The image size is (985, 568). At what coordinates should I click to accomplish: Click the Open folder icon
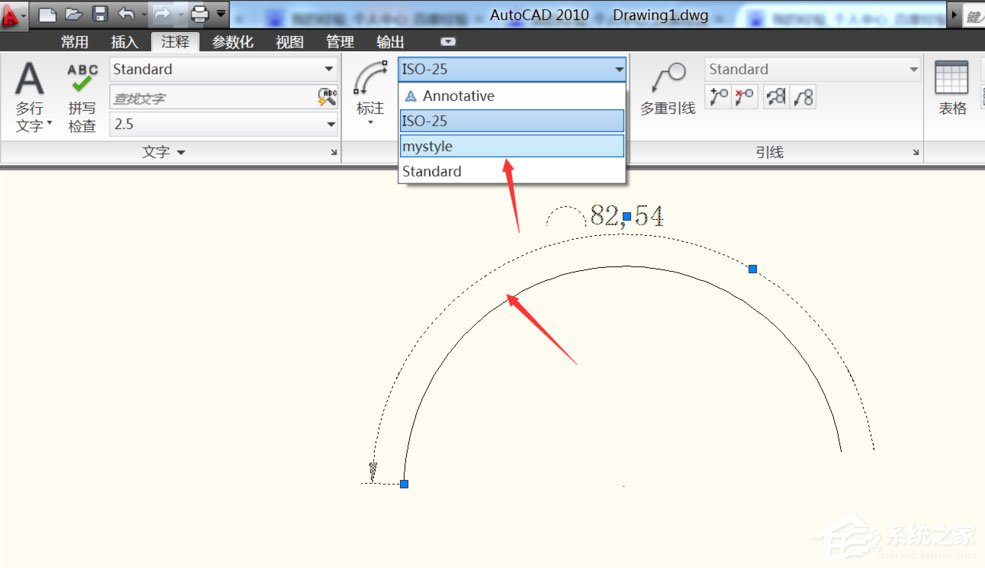(x=73, y=14)
